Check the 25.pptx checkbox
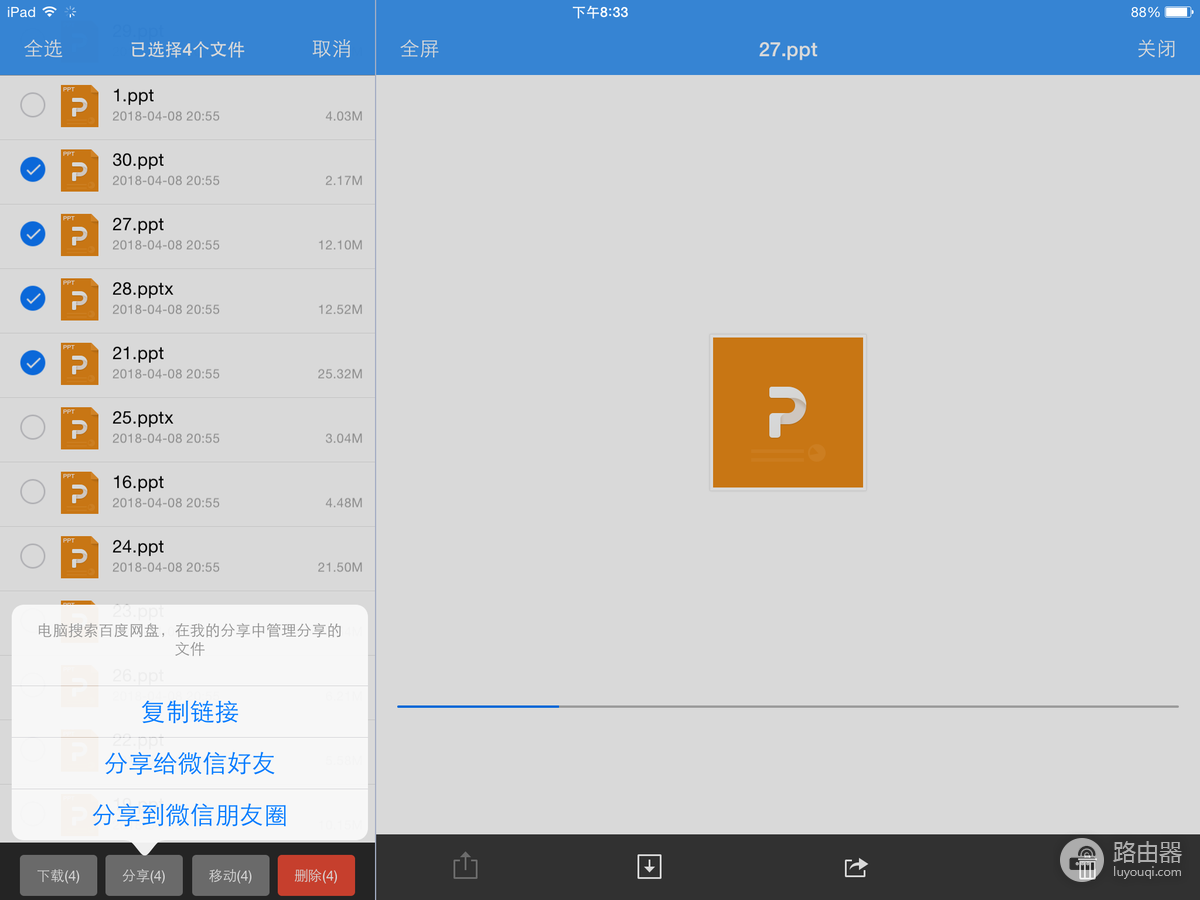 33,428
